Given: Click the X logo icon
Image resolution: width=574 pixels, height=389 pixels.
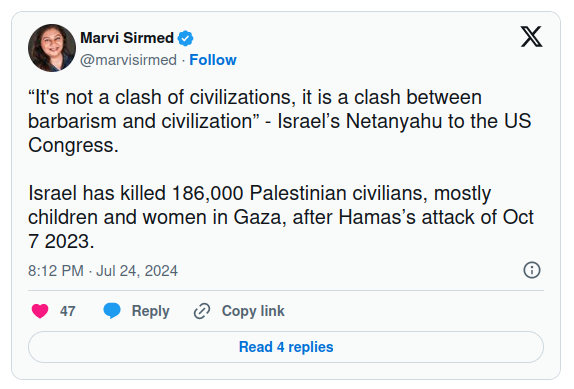Looking at the screenshot, I should [532, 37].
